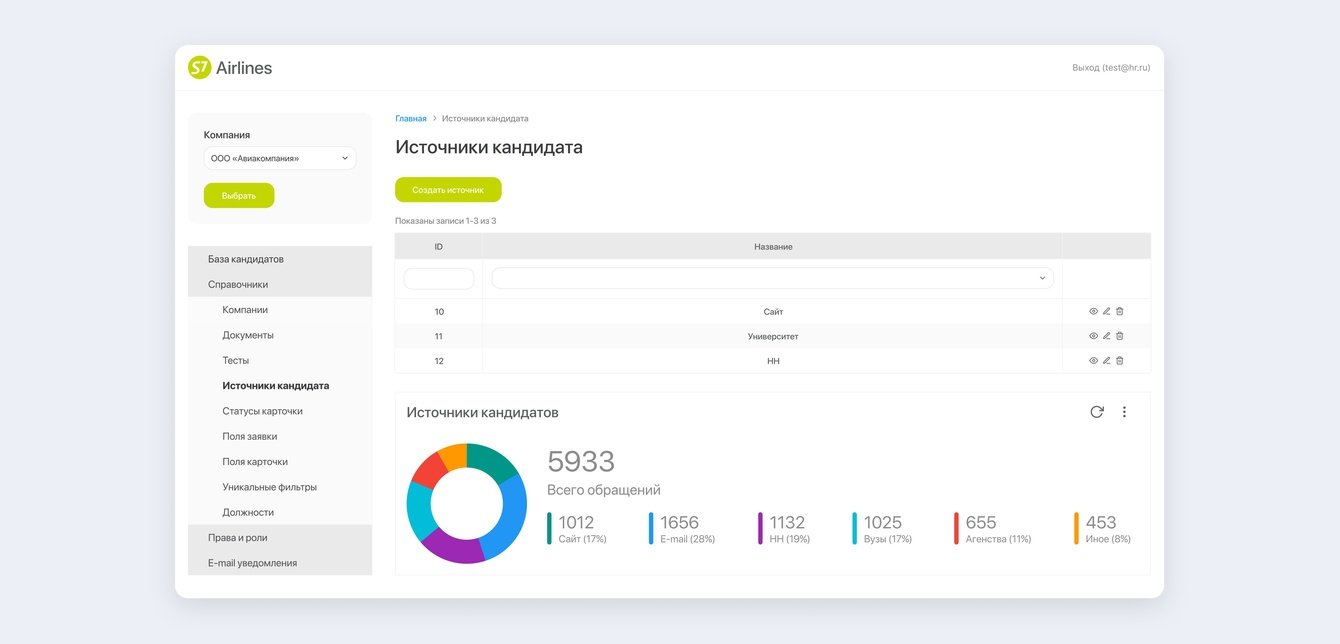View details of source "Сайт" via eye icon
Viewport: 1340px width, 644px height.
coord(1092,311)
